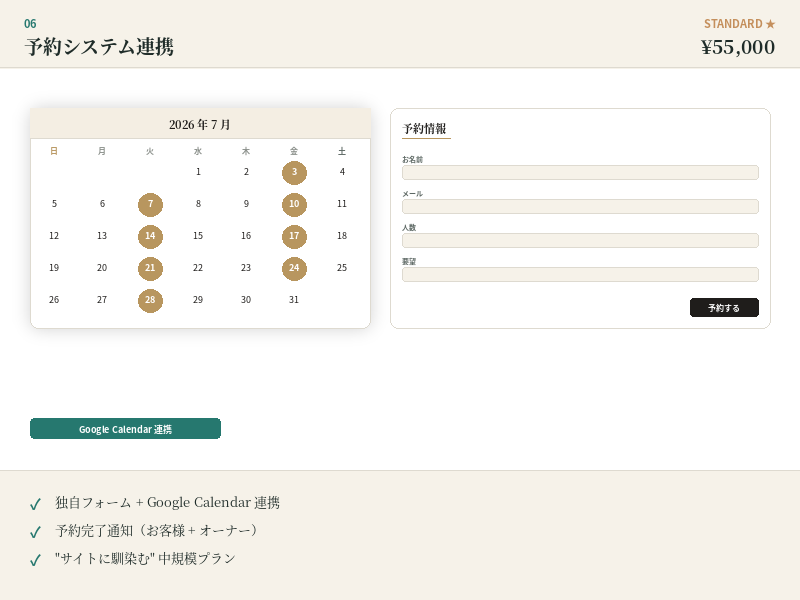Click calendar date 26
Image resolution: width=800 pixels, height=600 pixels.
54,300
